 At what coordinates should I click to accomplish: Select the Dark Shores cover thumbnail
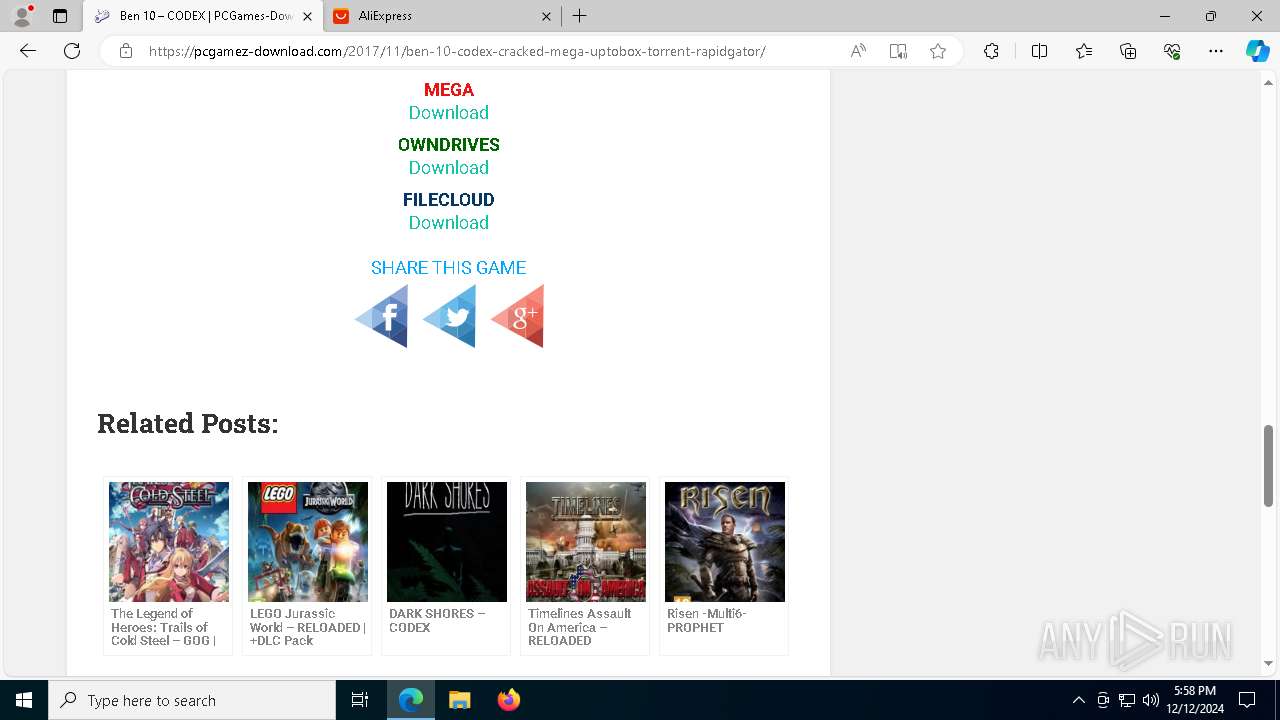point(447,542)
